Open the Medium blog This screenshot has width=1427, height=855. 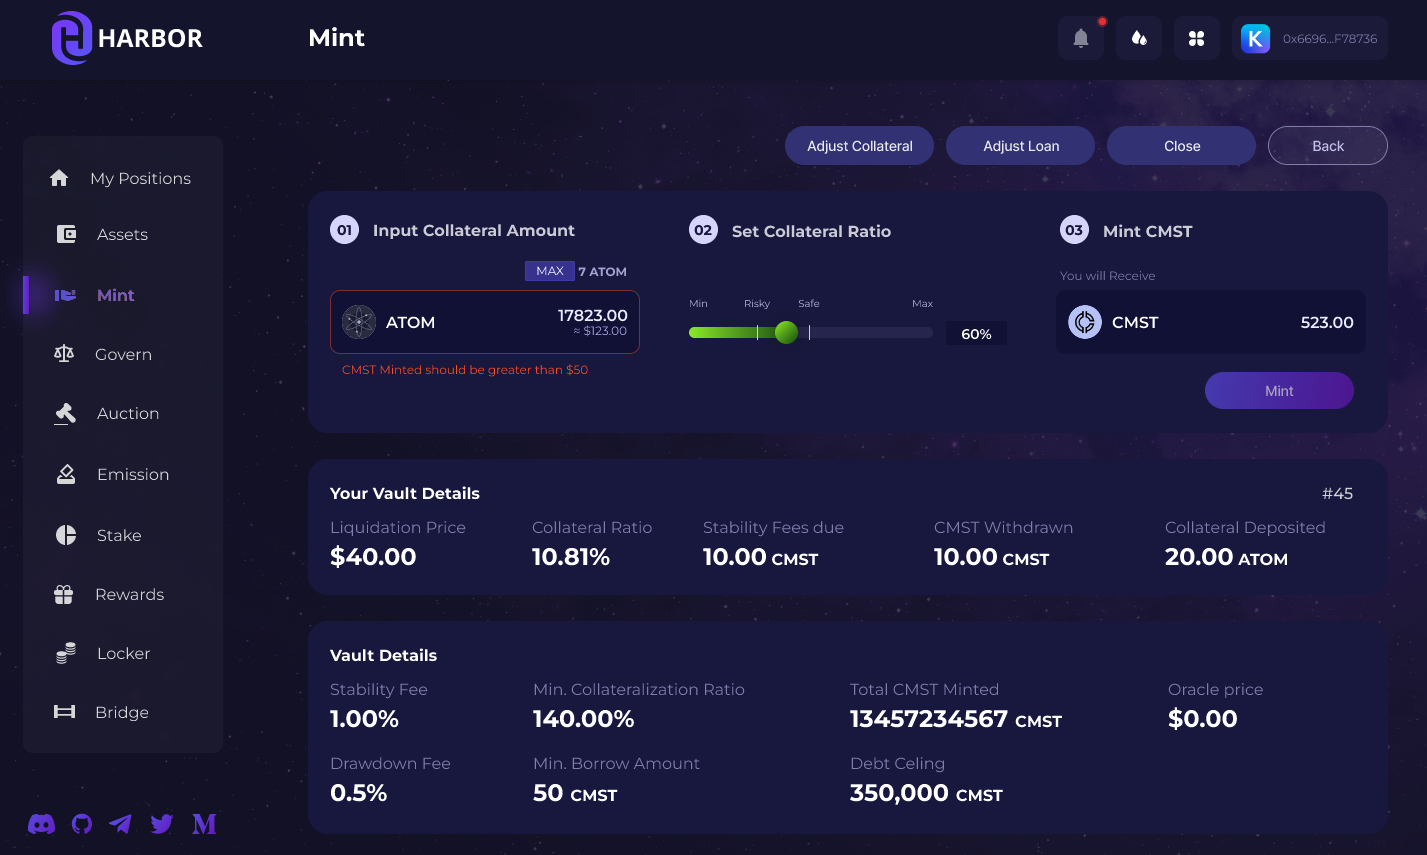[203, 824]
